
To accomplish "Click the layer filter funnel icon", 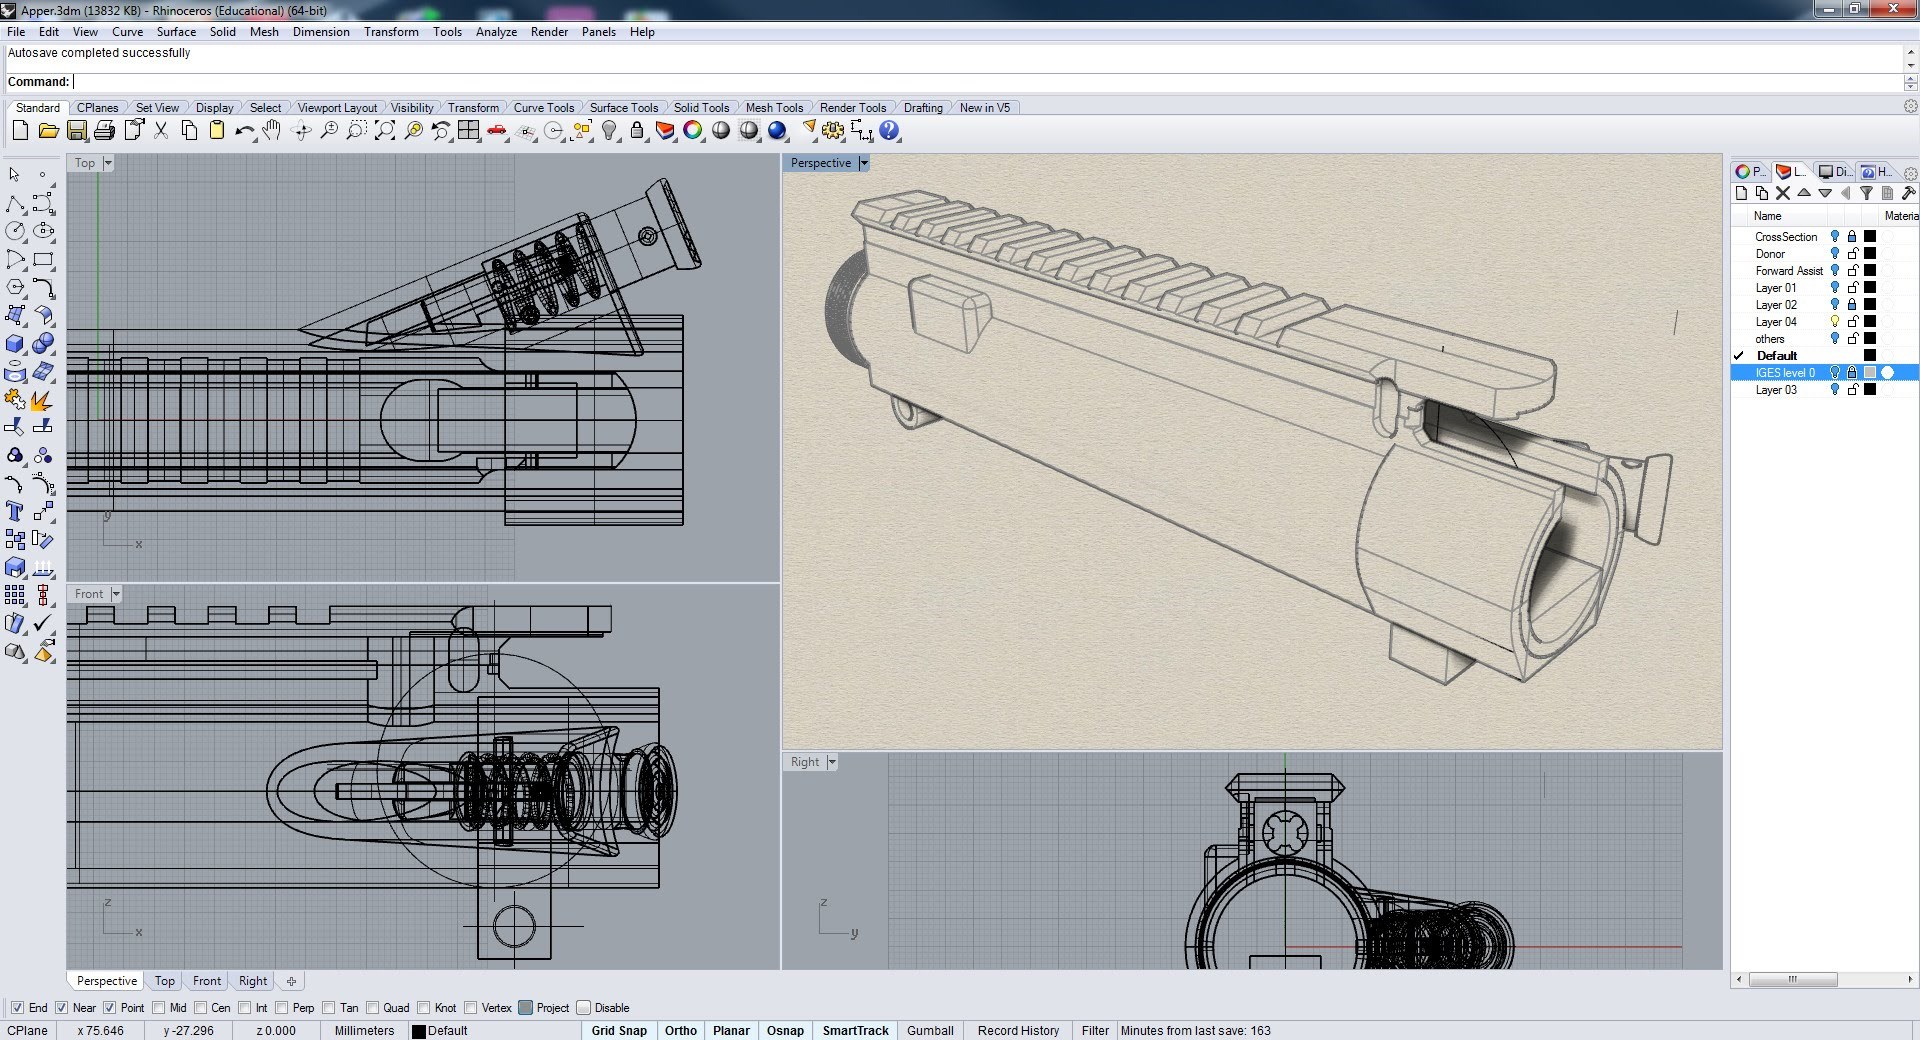I will point(1866,194).
